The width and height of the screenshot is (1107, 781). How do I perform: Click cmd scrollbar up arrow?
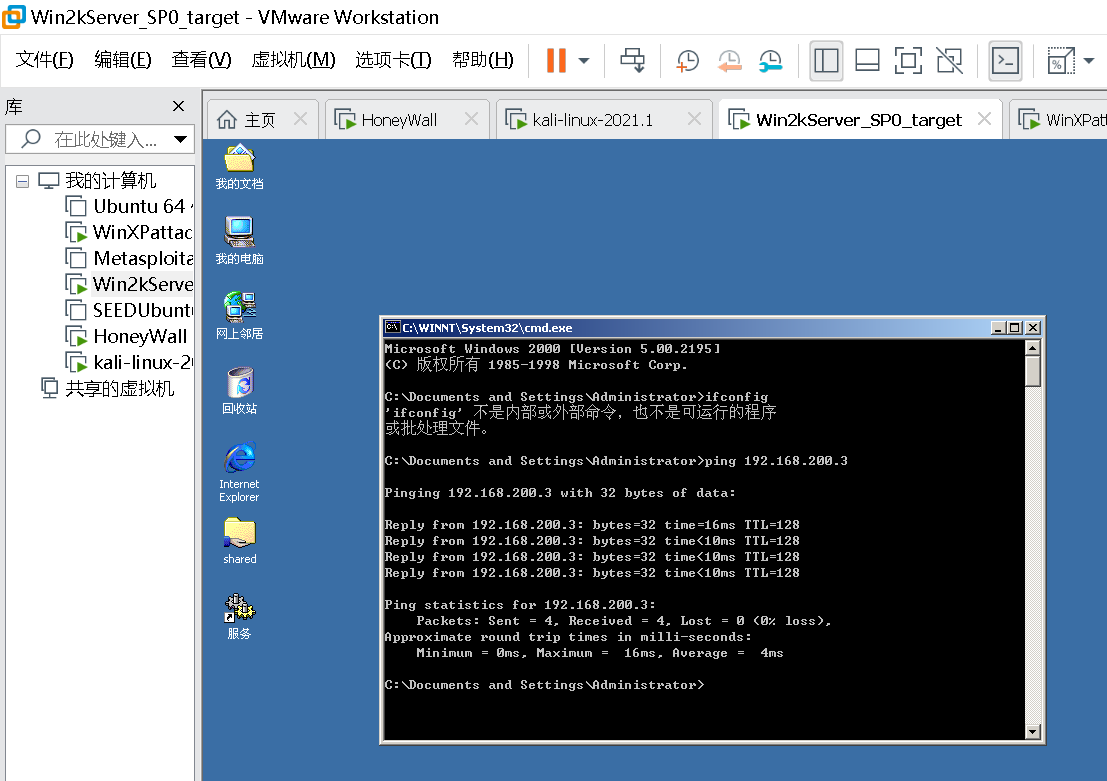pyautogui.click(x=1033, y=348)
